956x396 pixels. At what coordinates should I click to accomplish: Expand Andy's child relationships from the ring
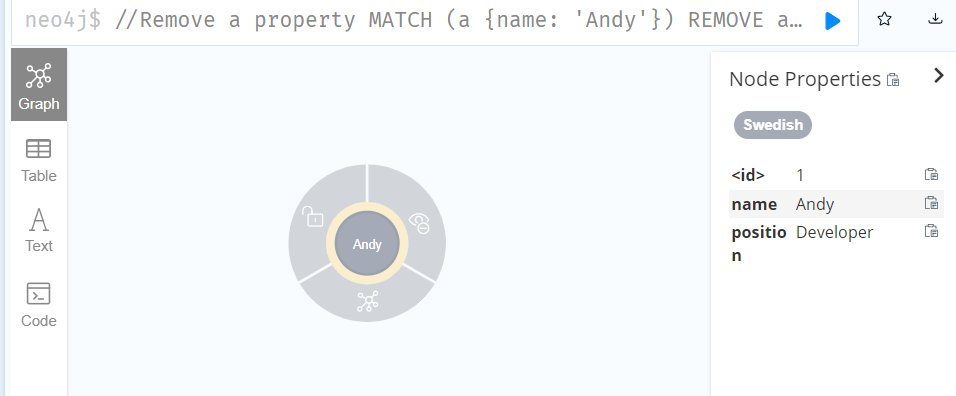click(x=368, y=302)
